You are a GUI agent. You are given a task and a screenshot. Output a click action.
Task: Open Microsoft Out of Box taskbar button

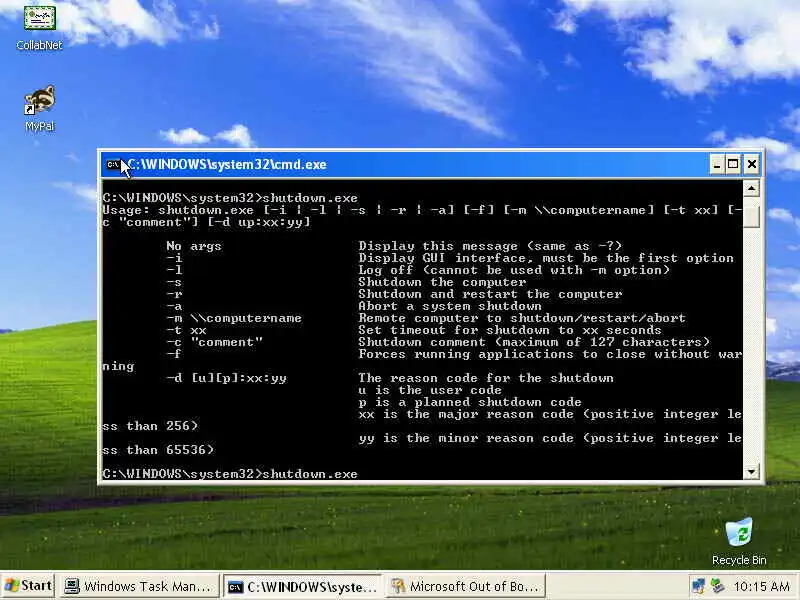pyautogui.click(x=465, y=586)
